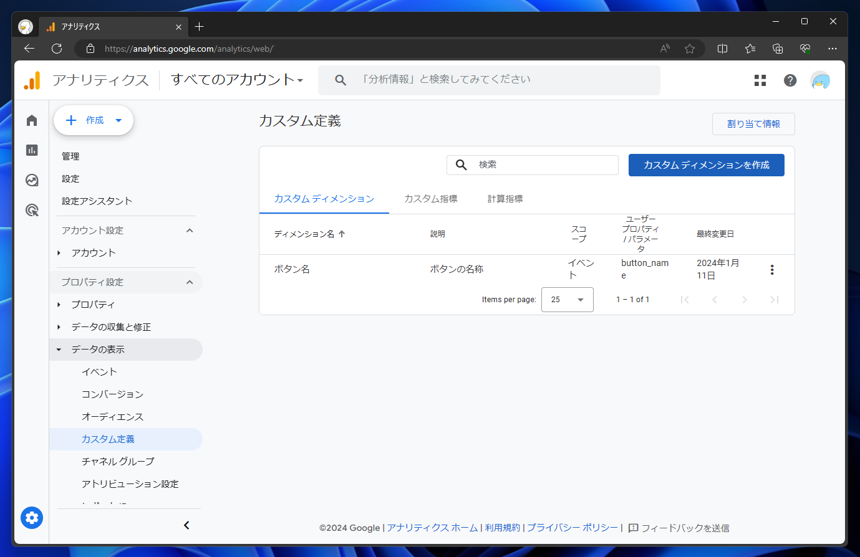Open the help question mark icon
The height and width of the screenshot is (557, 860).
pyautogui.click(x=790, y=81)
